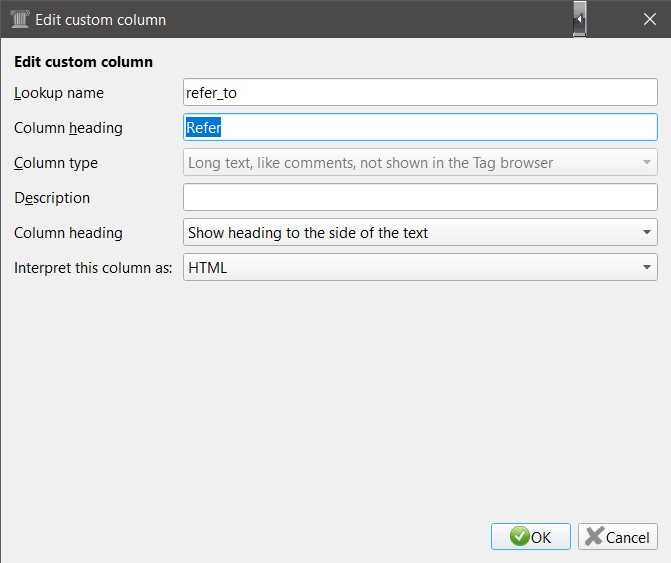Click the calibre library icon in title bar
This screenshot has height=563, width=671.
[x=18, y=19]
